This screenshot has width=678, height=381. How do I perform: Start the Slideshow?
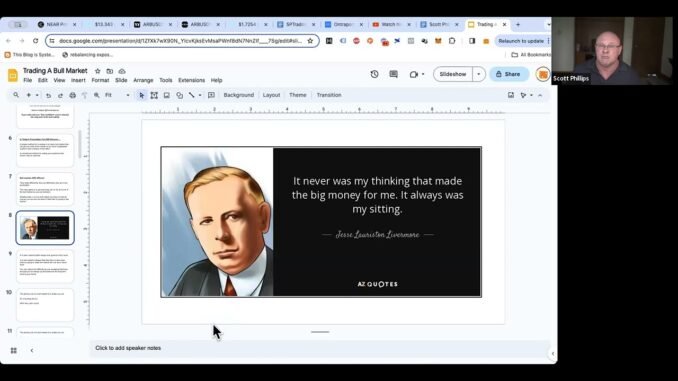coord(453,74)
